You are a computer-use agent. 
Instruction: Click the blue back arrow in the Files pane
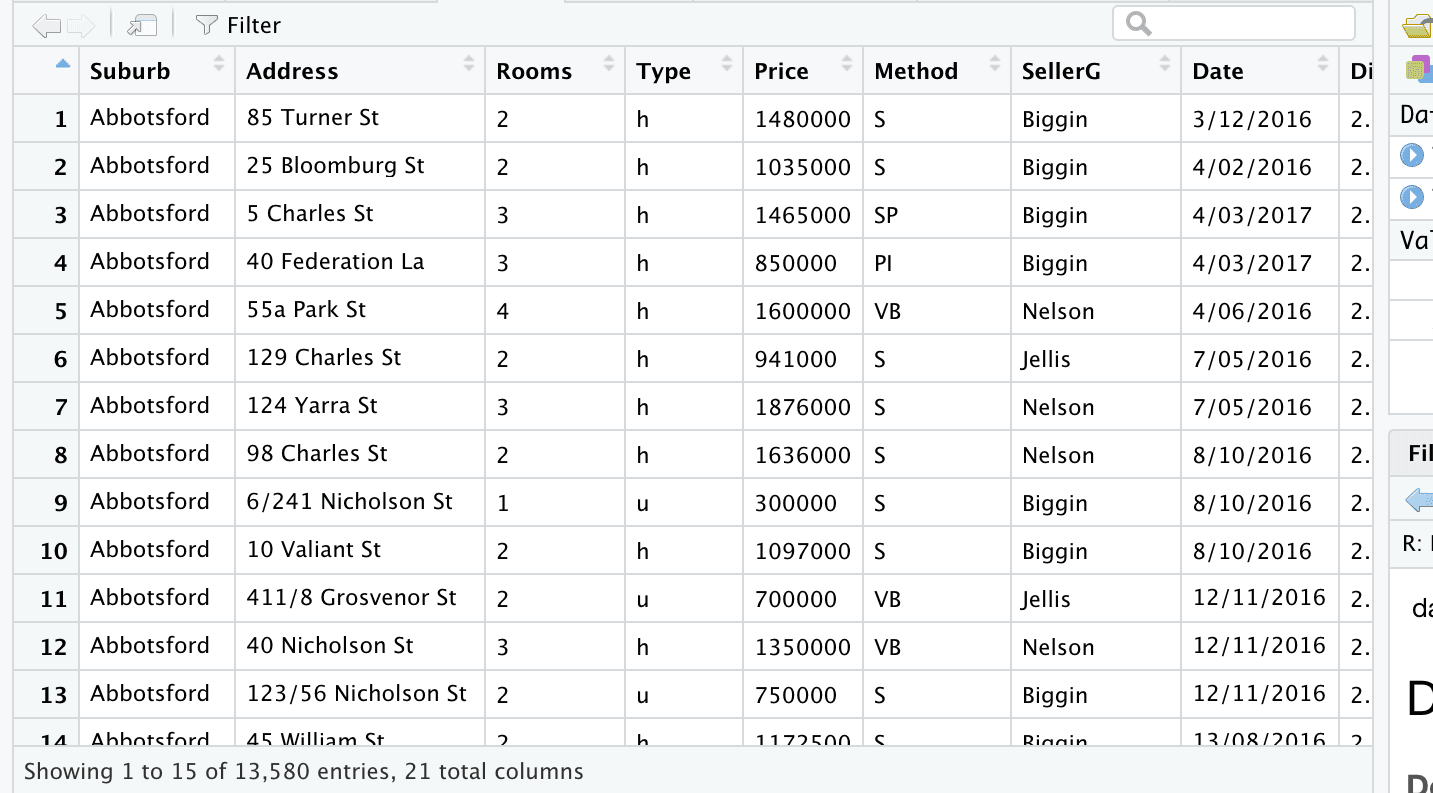click(1419, 499)
